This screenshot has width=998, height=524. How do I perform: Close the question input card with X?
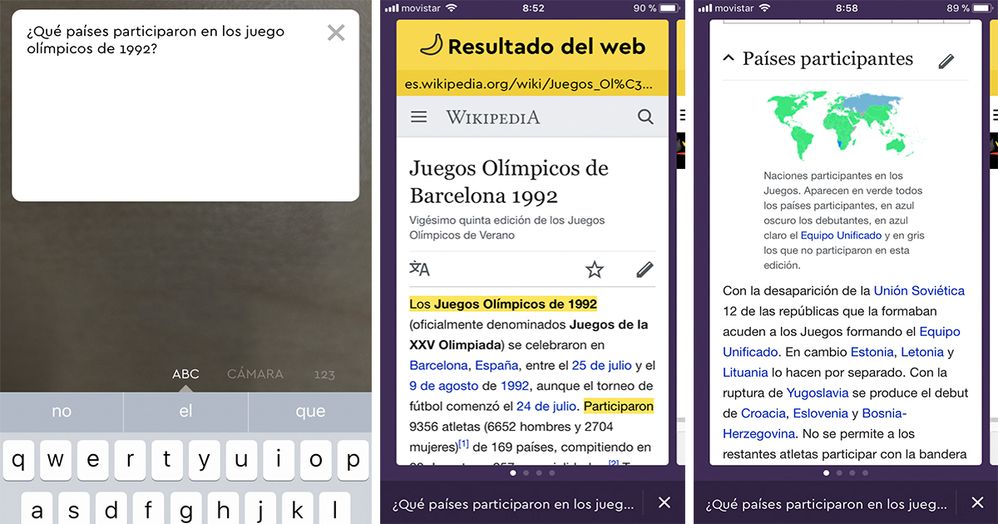click(336, 33)
